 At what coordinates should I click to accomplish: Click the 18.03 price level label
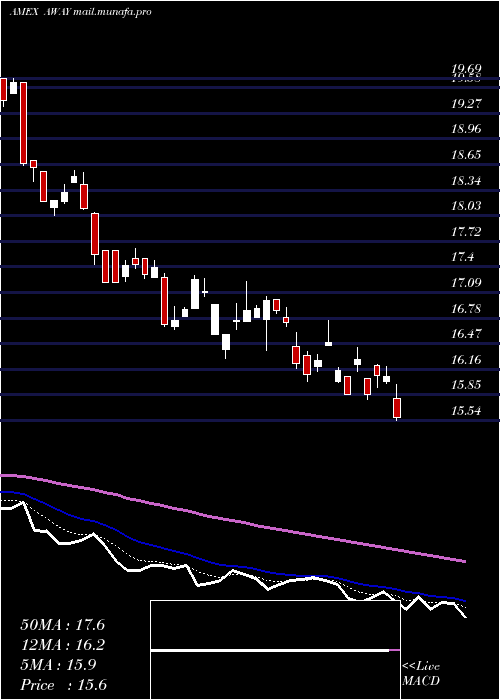[x=466, y=206]
